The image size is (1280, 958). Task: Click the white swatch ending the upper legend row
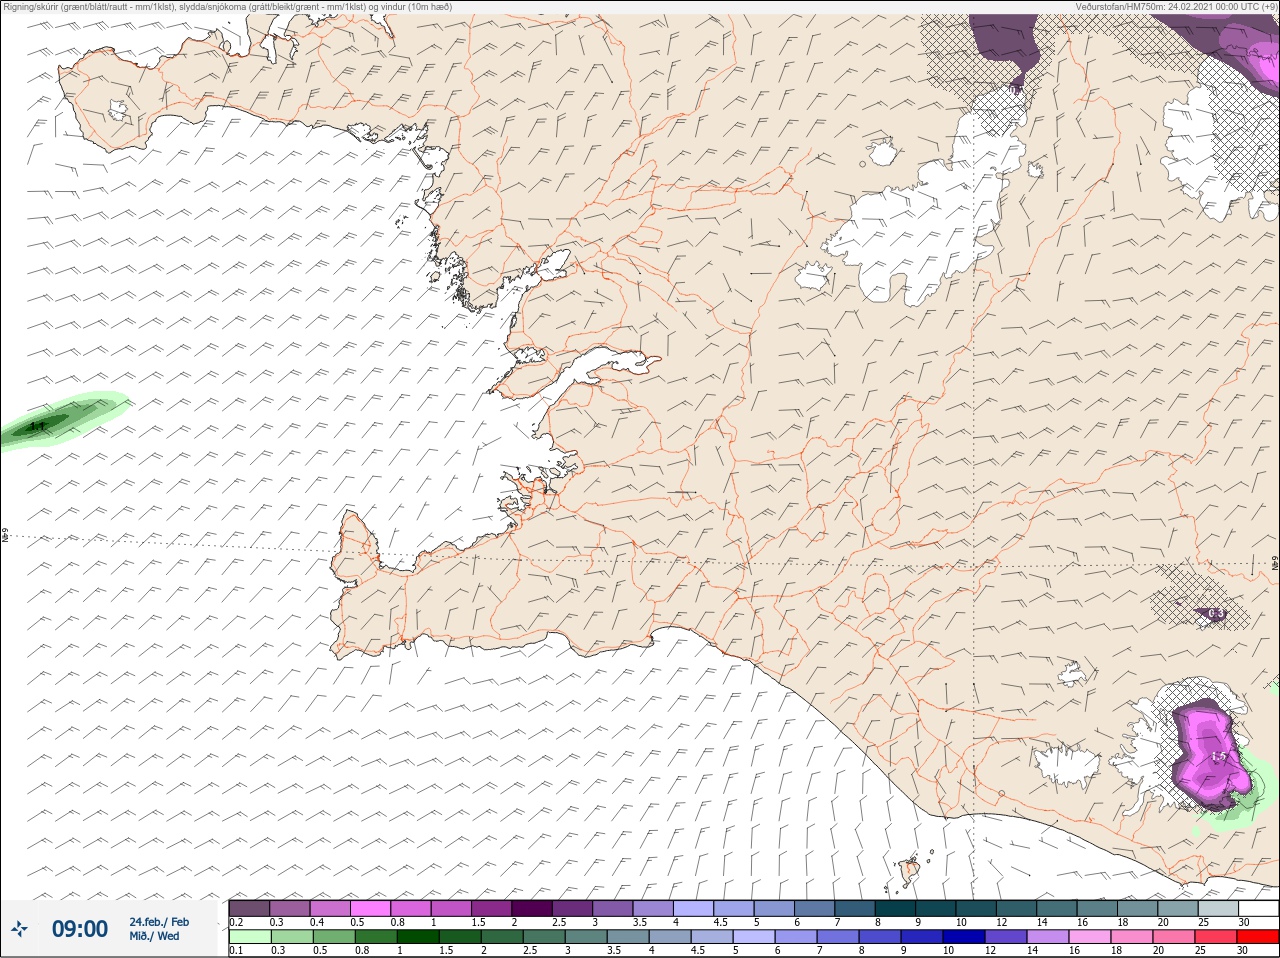pos(1259,908)
